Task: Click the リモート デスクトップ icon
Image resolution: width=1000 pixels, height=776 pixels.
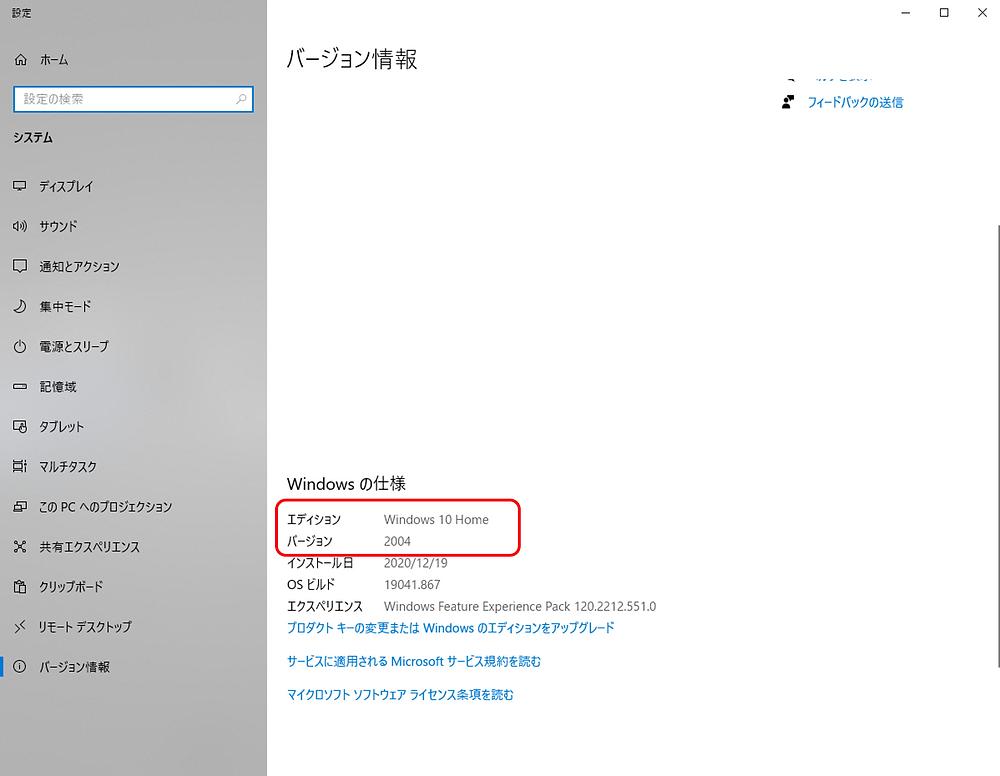Action: pos(20,627)
